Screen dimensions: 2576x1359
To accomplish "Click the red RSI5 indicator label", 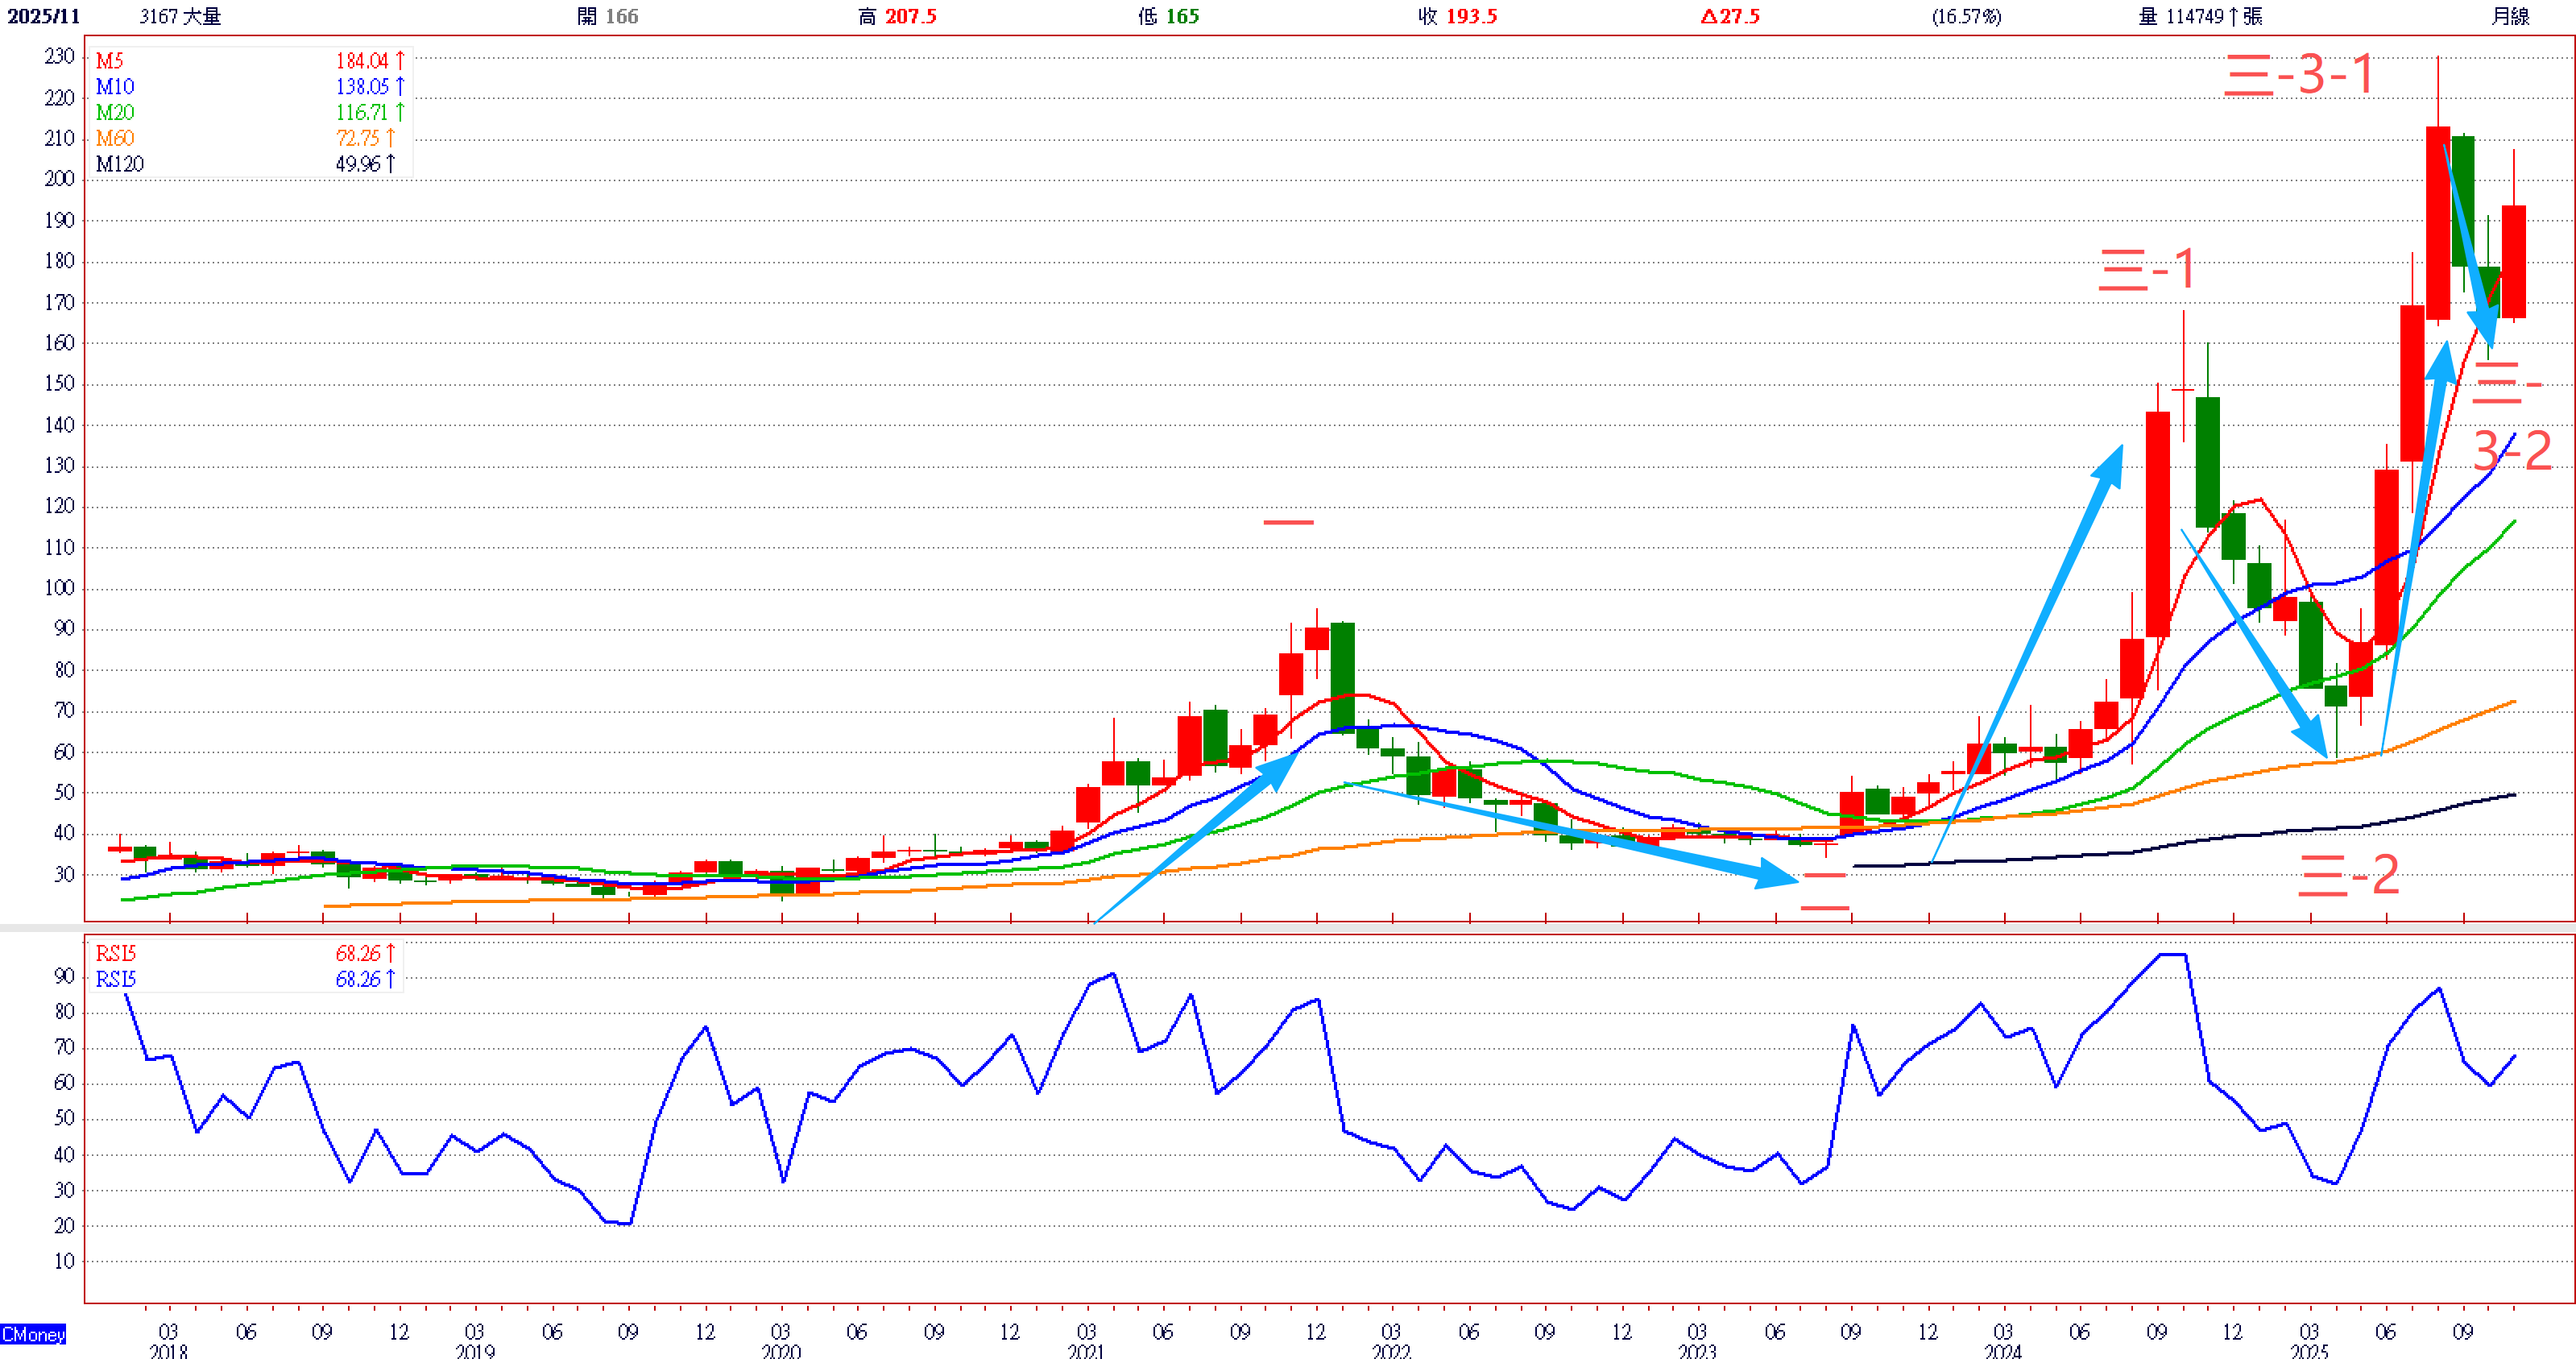I will pos(115,953).
